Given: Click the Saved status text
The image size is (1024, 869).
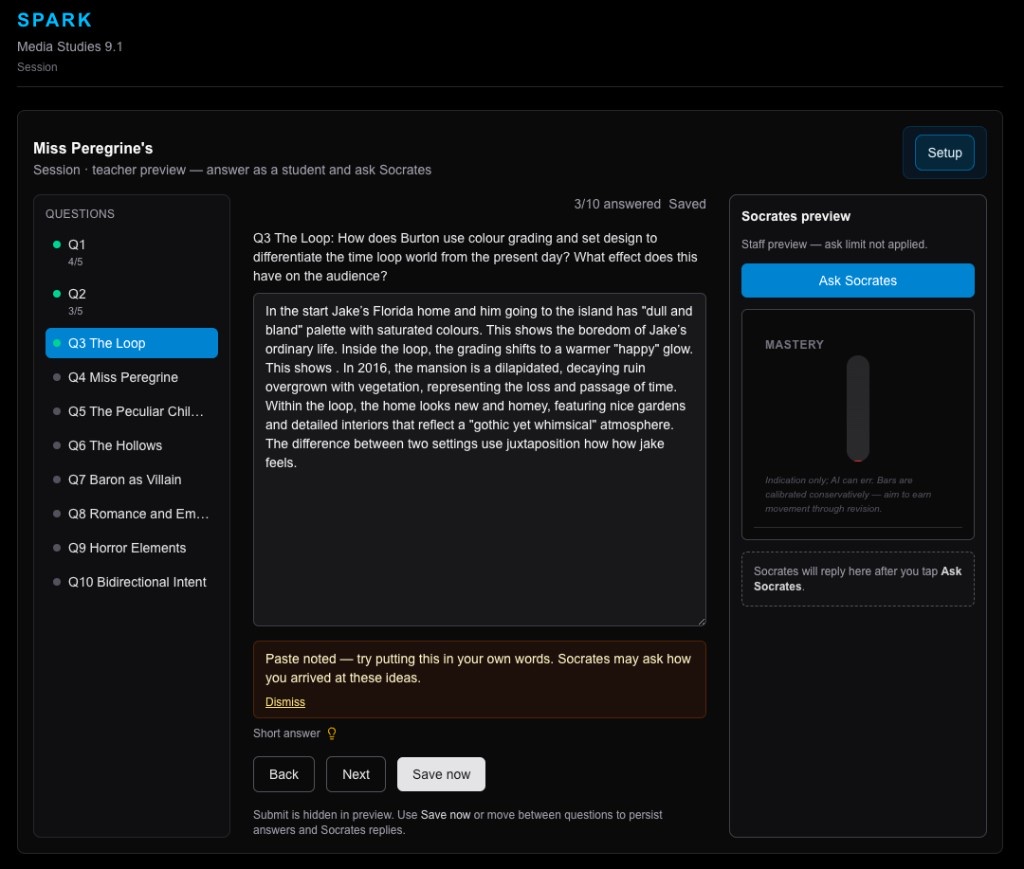Looking at the screenshot, I should coord(687,204).
